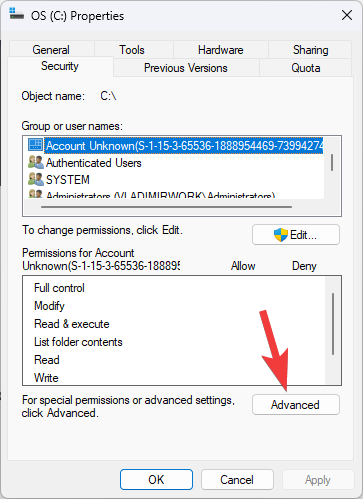363x499 pixels.
Task: Cancel the properties dialog
Action: [x=237, y=480]
